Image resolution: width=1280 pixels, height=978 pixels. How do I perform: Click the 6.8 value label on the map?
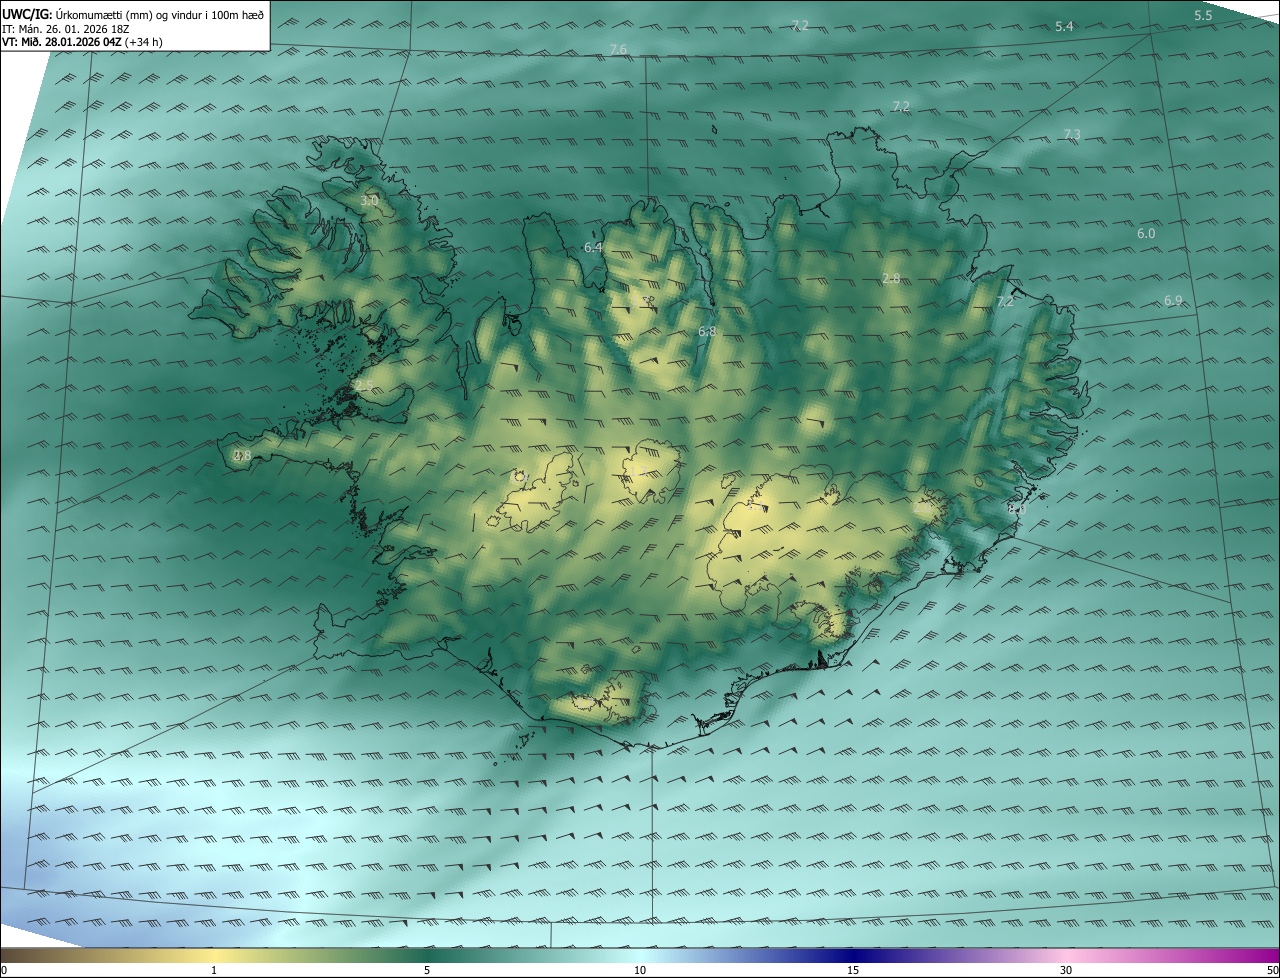pyautogui.click(x=707, y=331)
